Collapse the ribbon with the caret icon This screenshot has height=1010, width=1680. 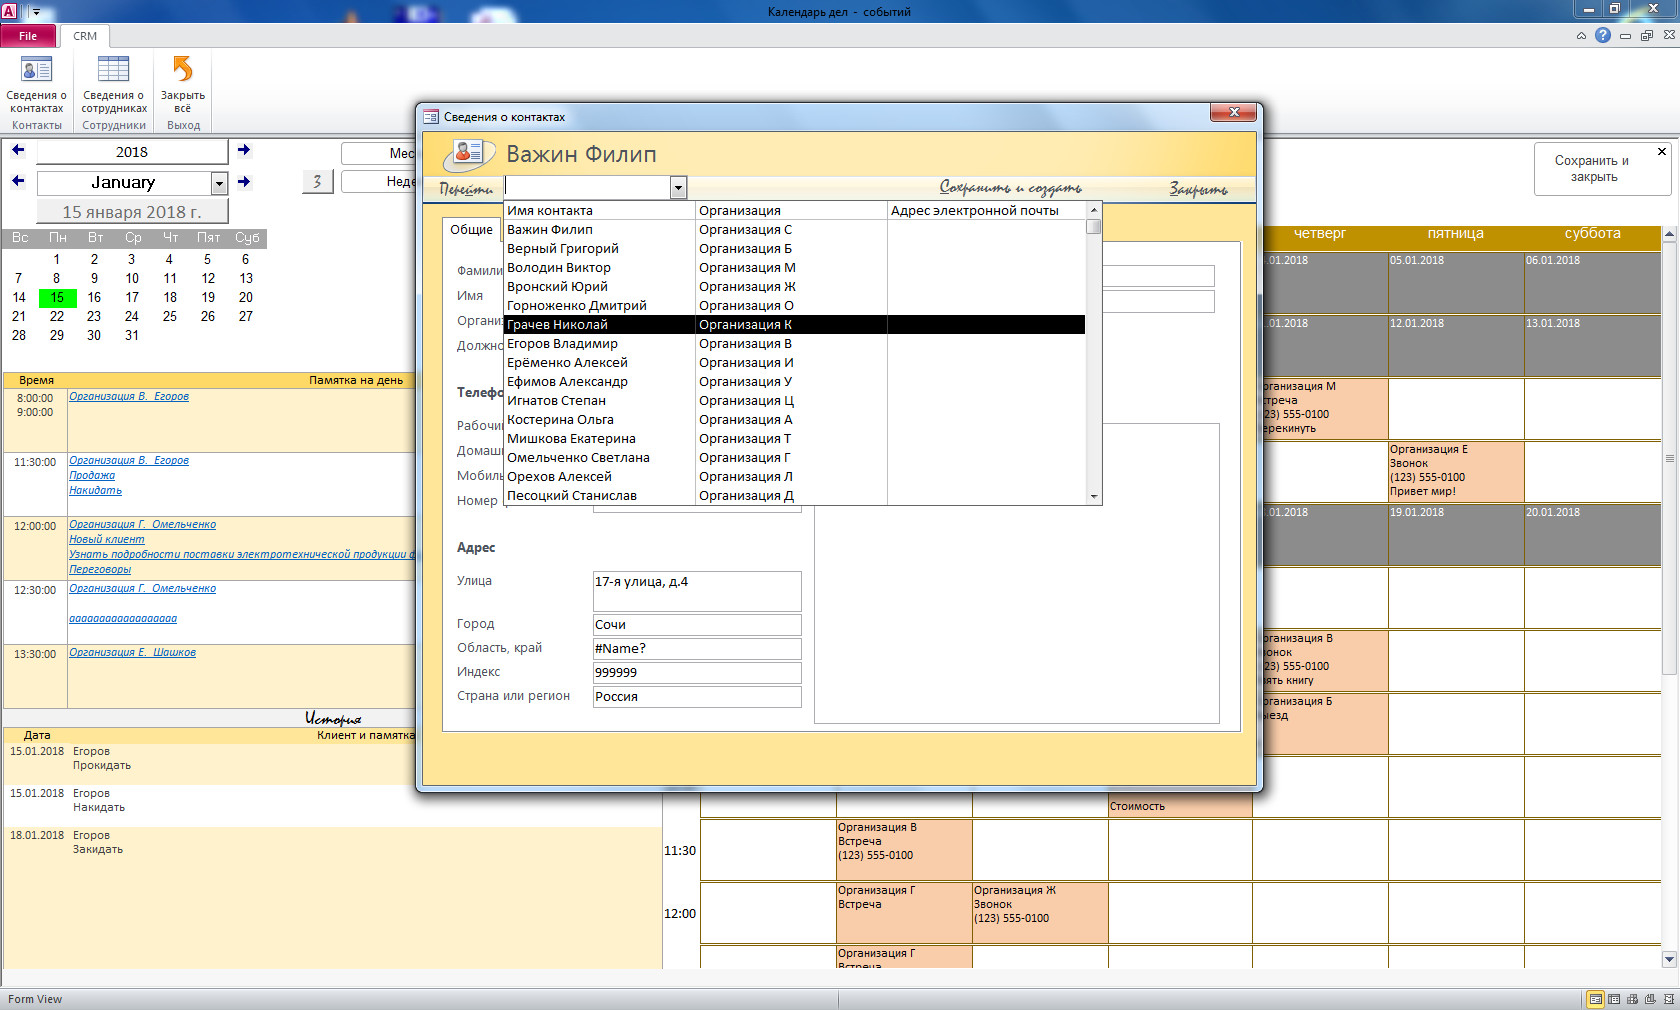[x=1581, y=36]
